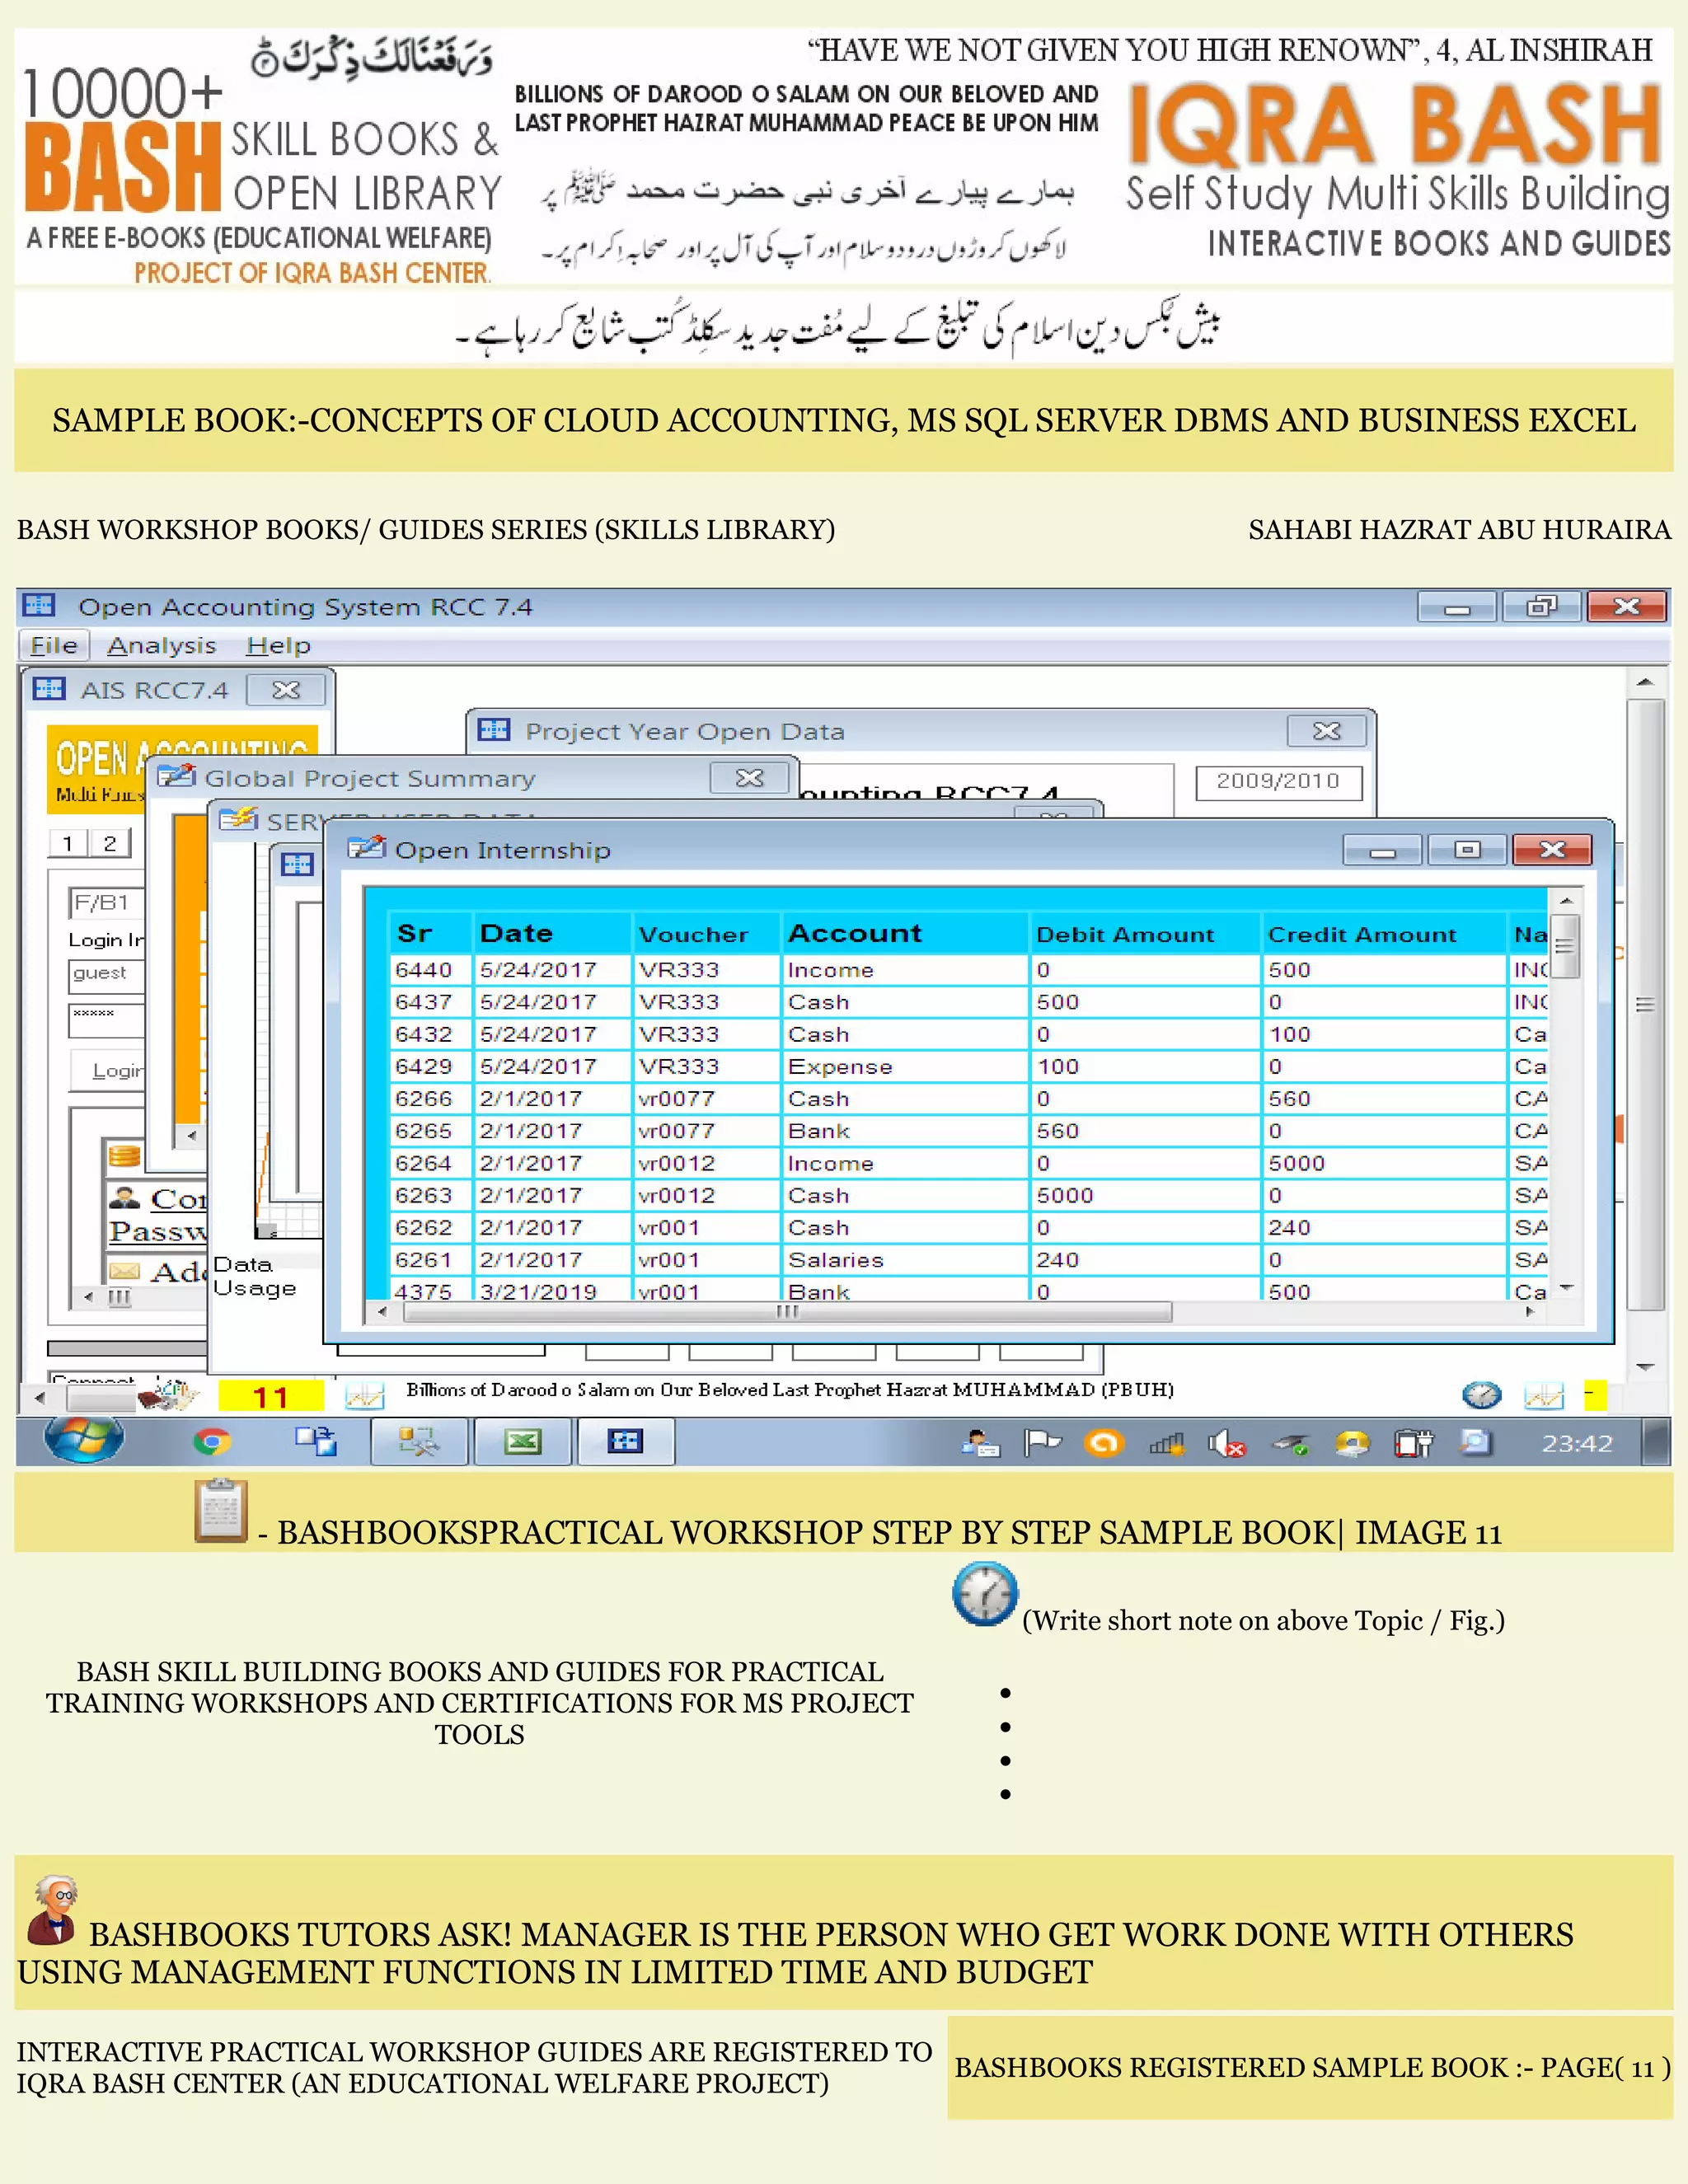The image size is (1688, 2184).
Task: Select the Expense account cell
Action: tap(905, 1066)
